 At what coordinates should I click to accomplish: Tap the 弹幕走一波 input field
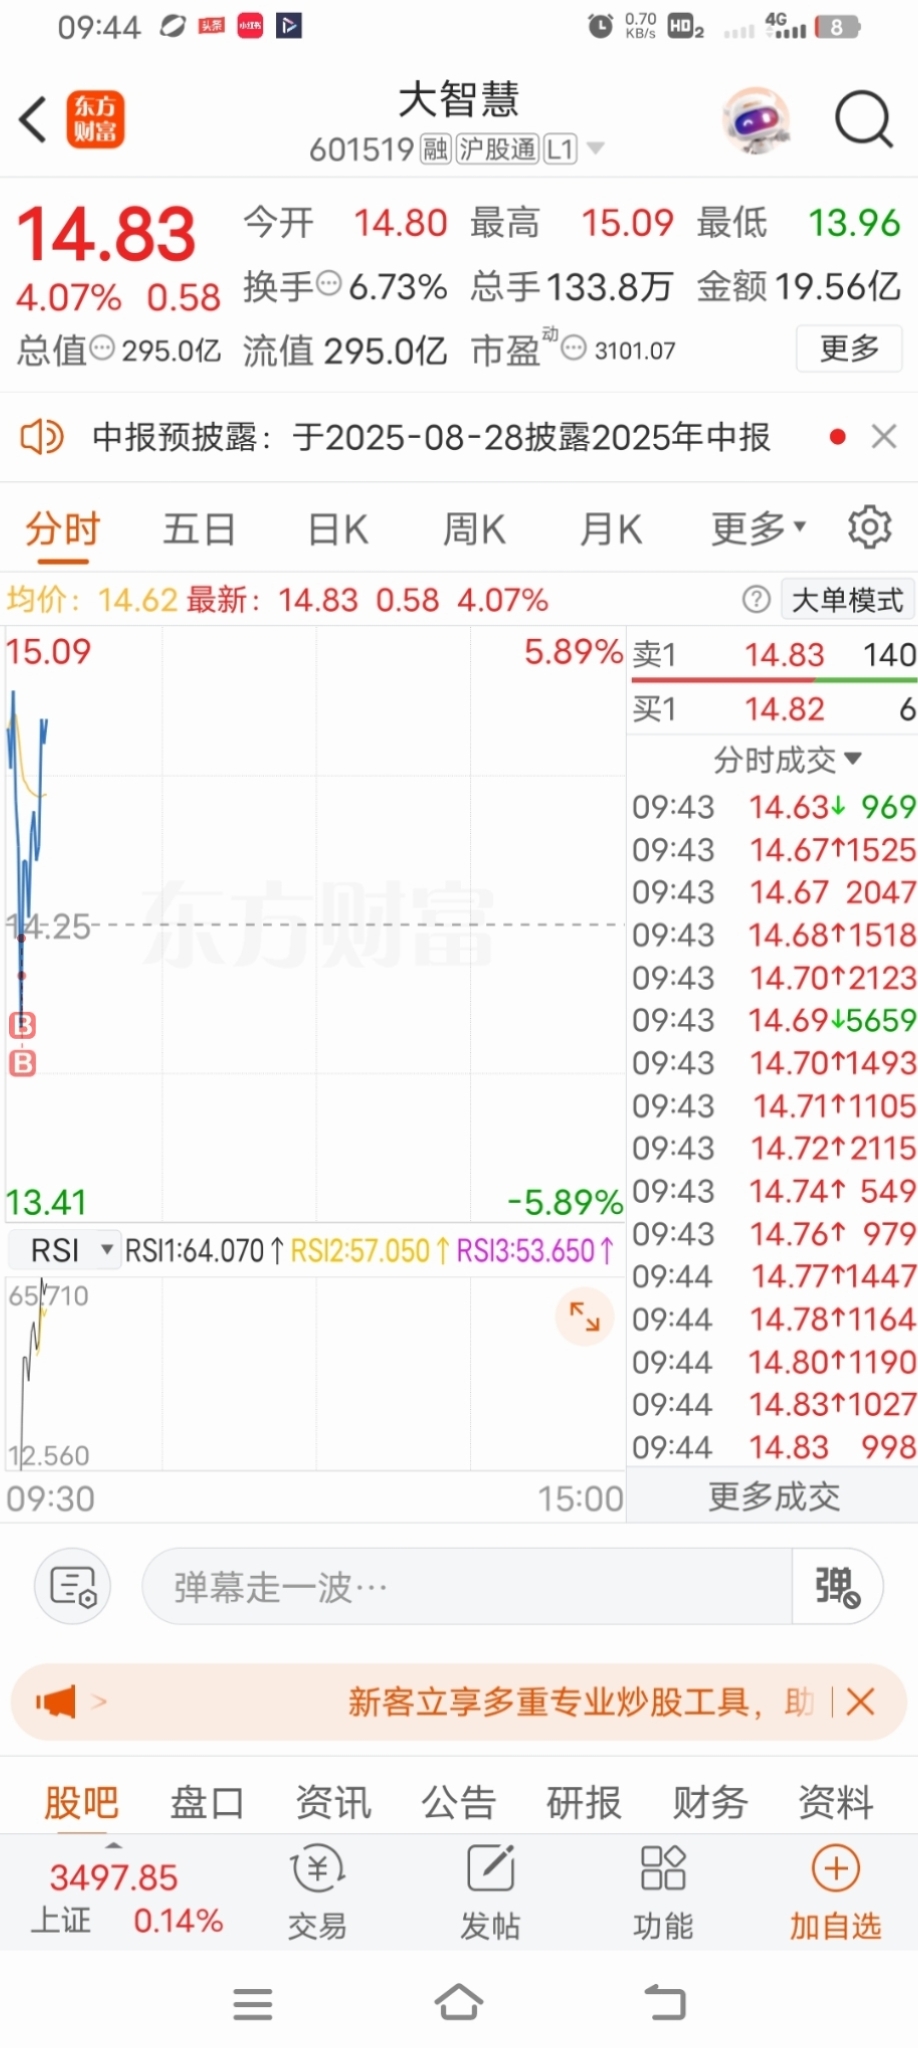coord(467,1586)
